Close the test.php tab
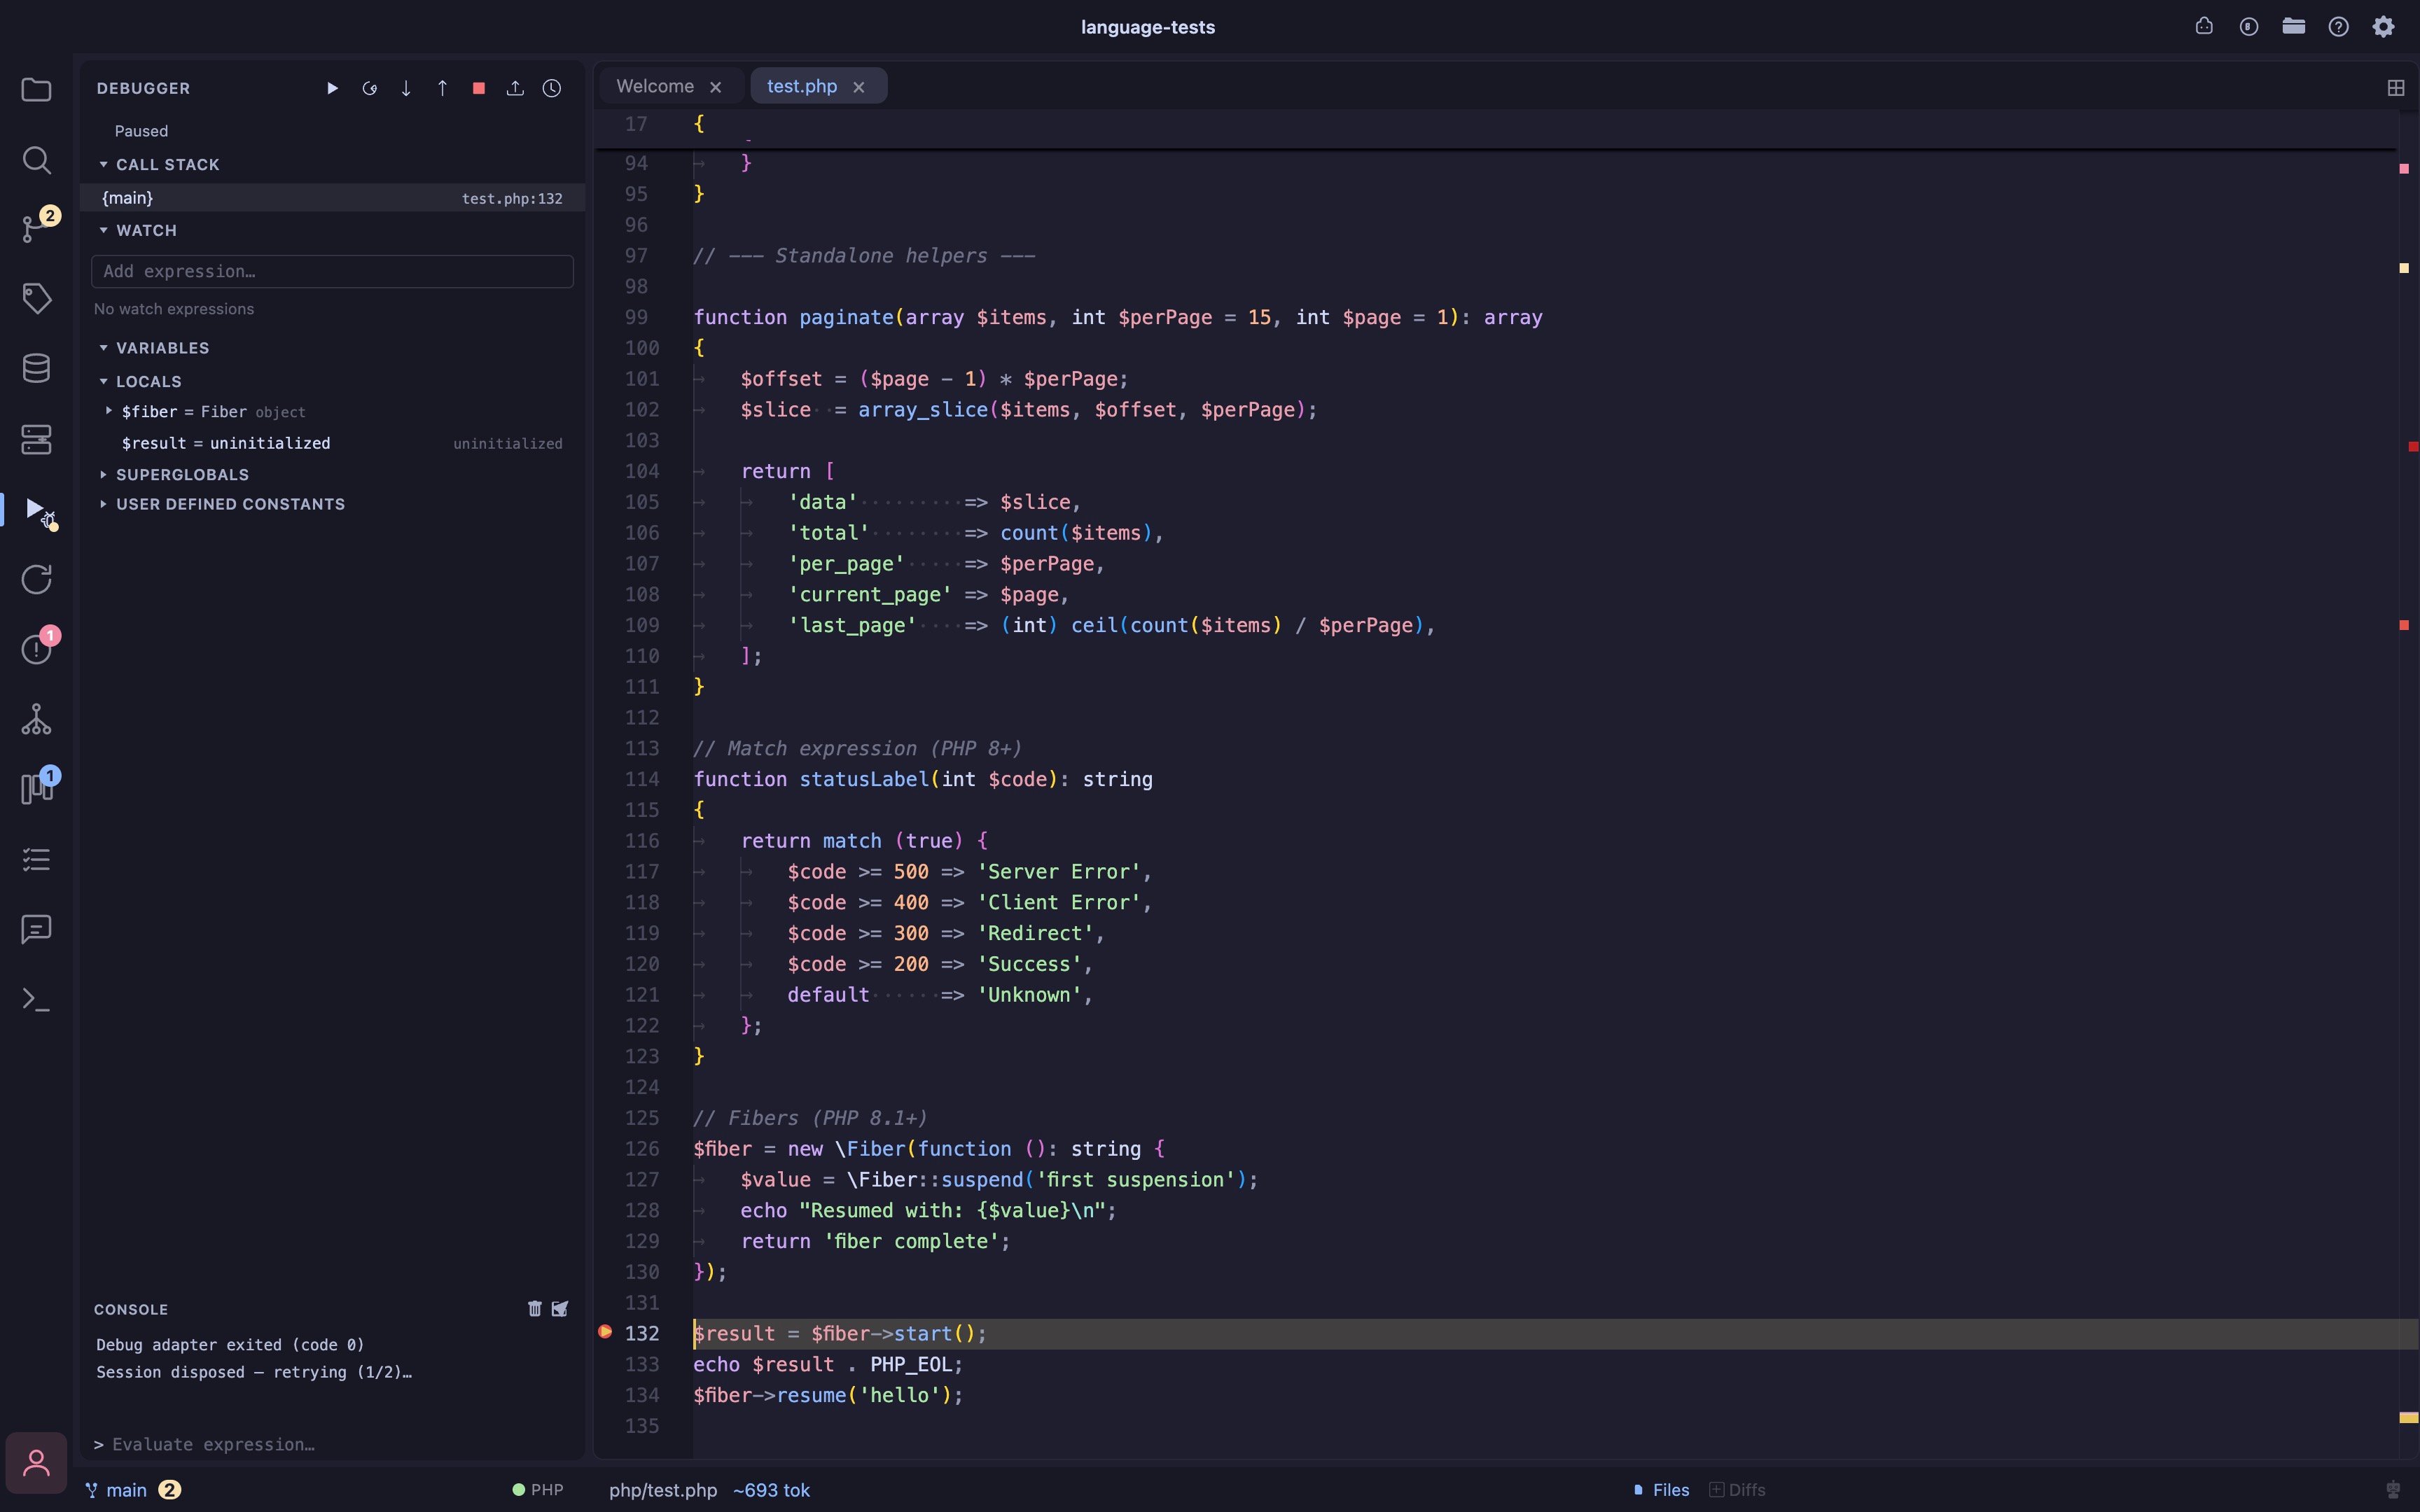The height and width of the screenshot is (1512, 2420). click(859, 87)
